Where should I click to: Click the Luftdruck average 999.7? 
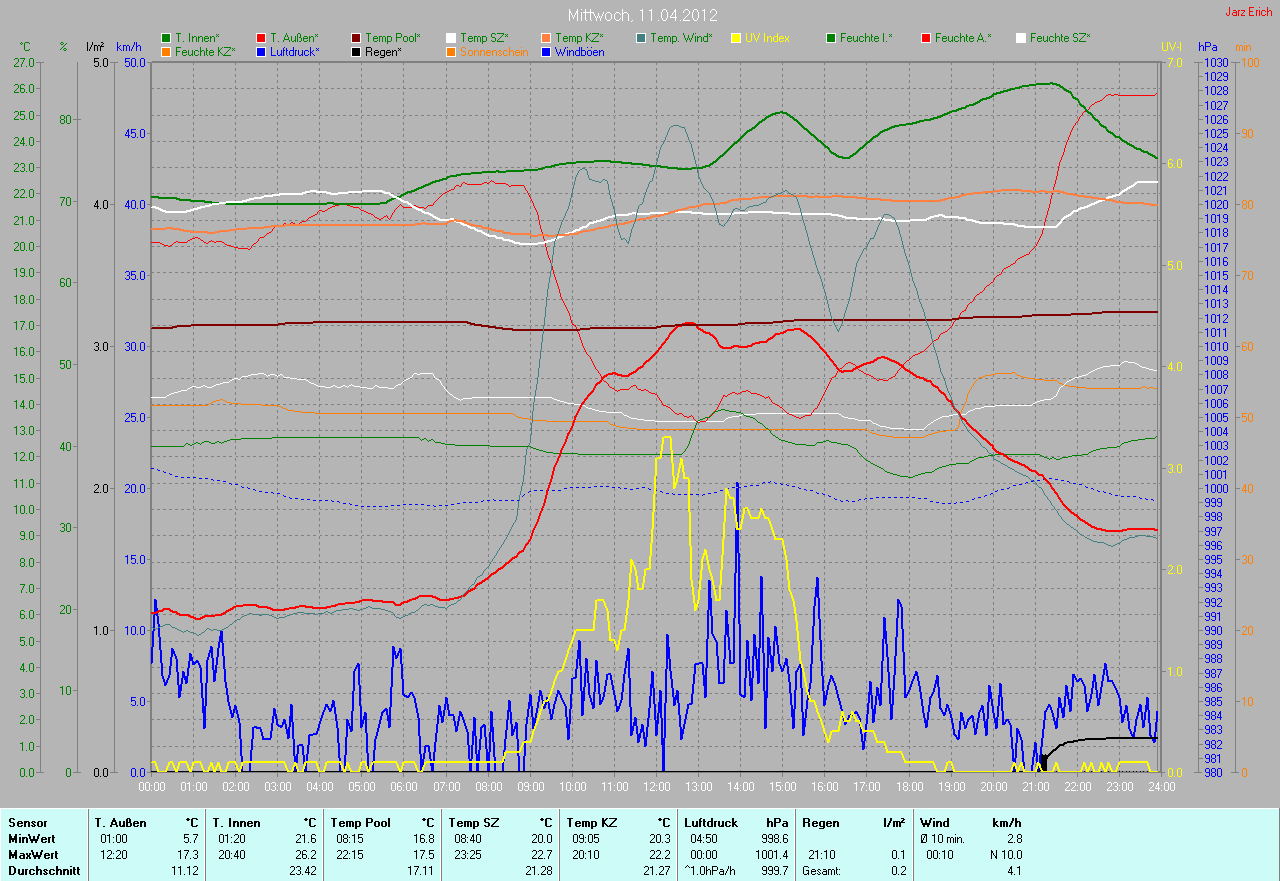[775, 871]
